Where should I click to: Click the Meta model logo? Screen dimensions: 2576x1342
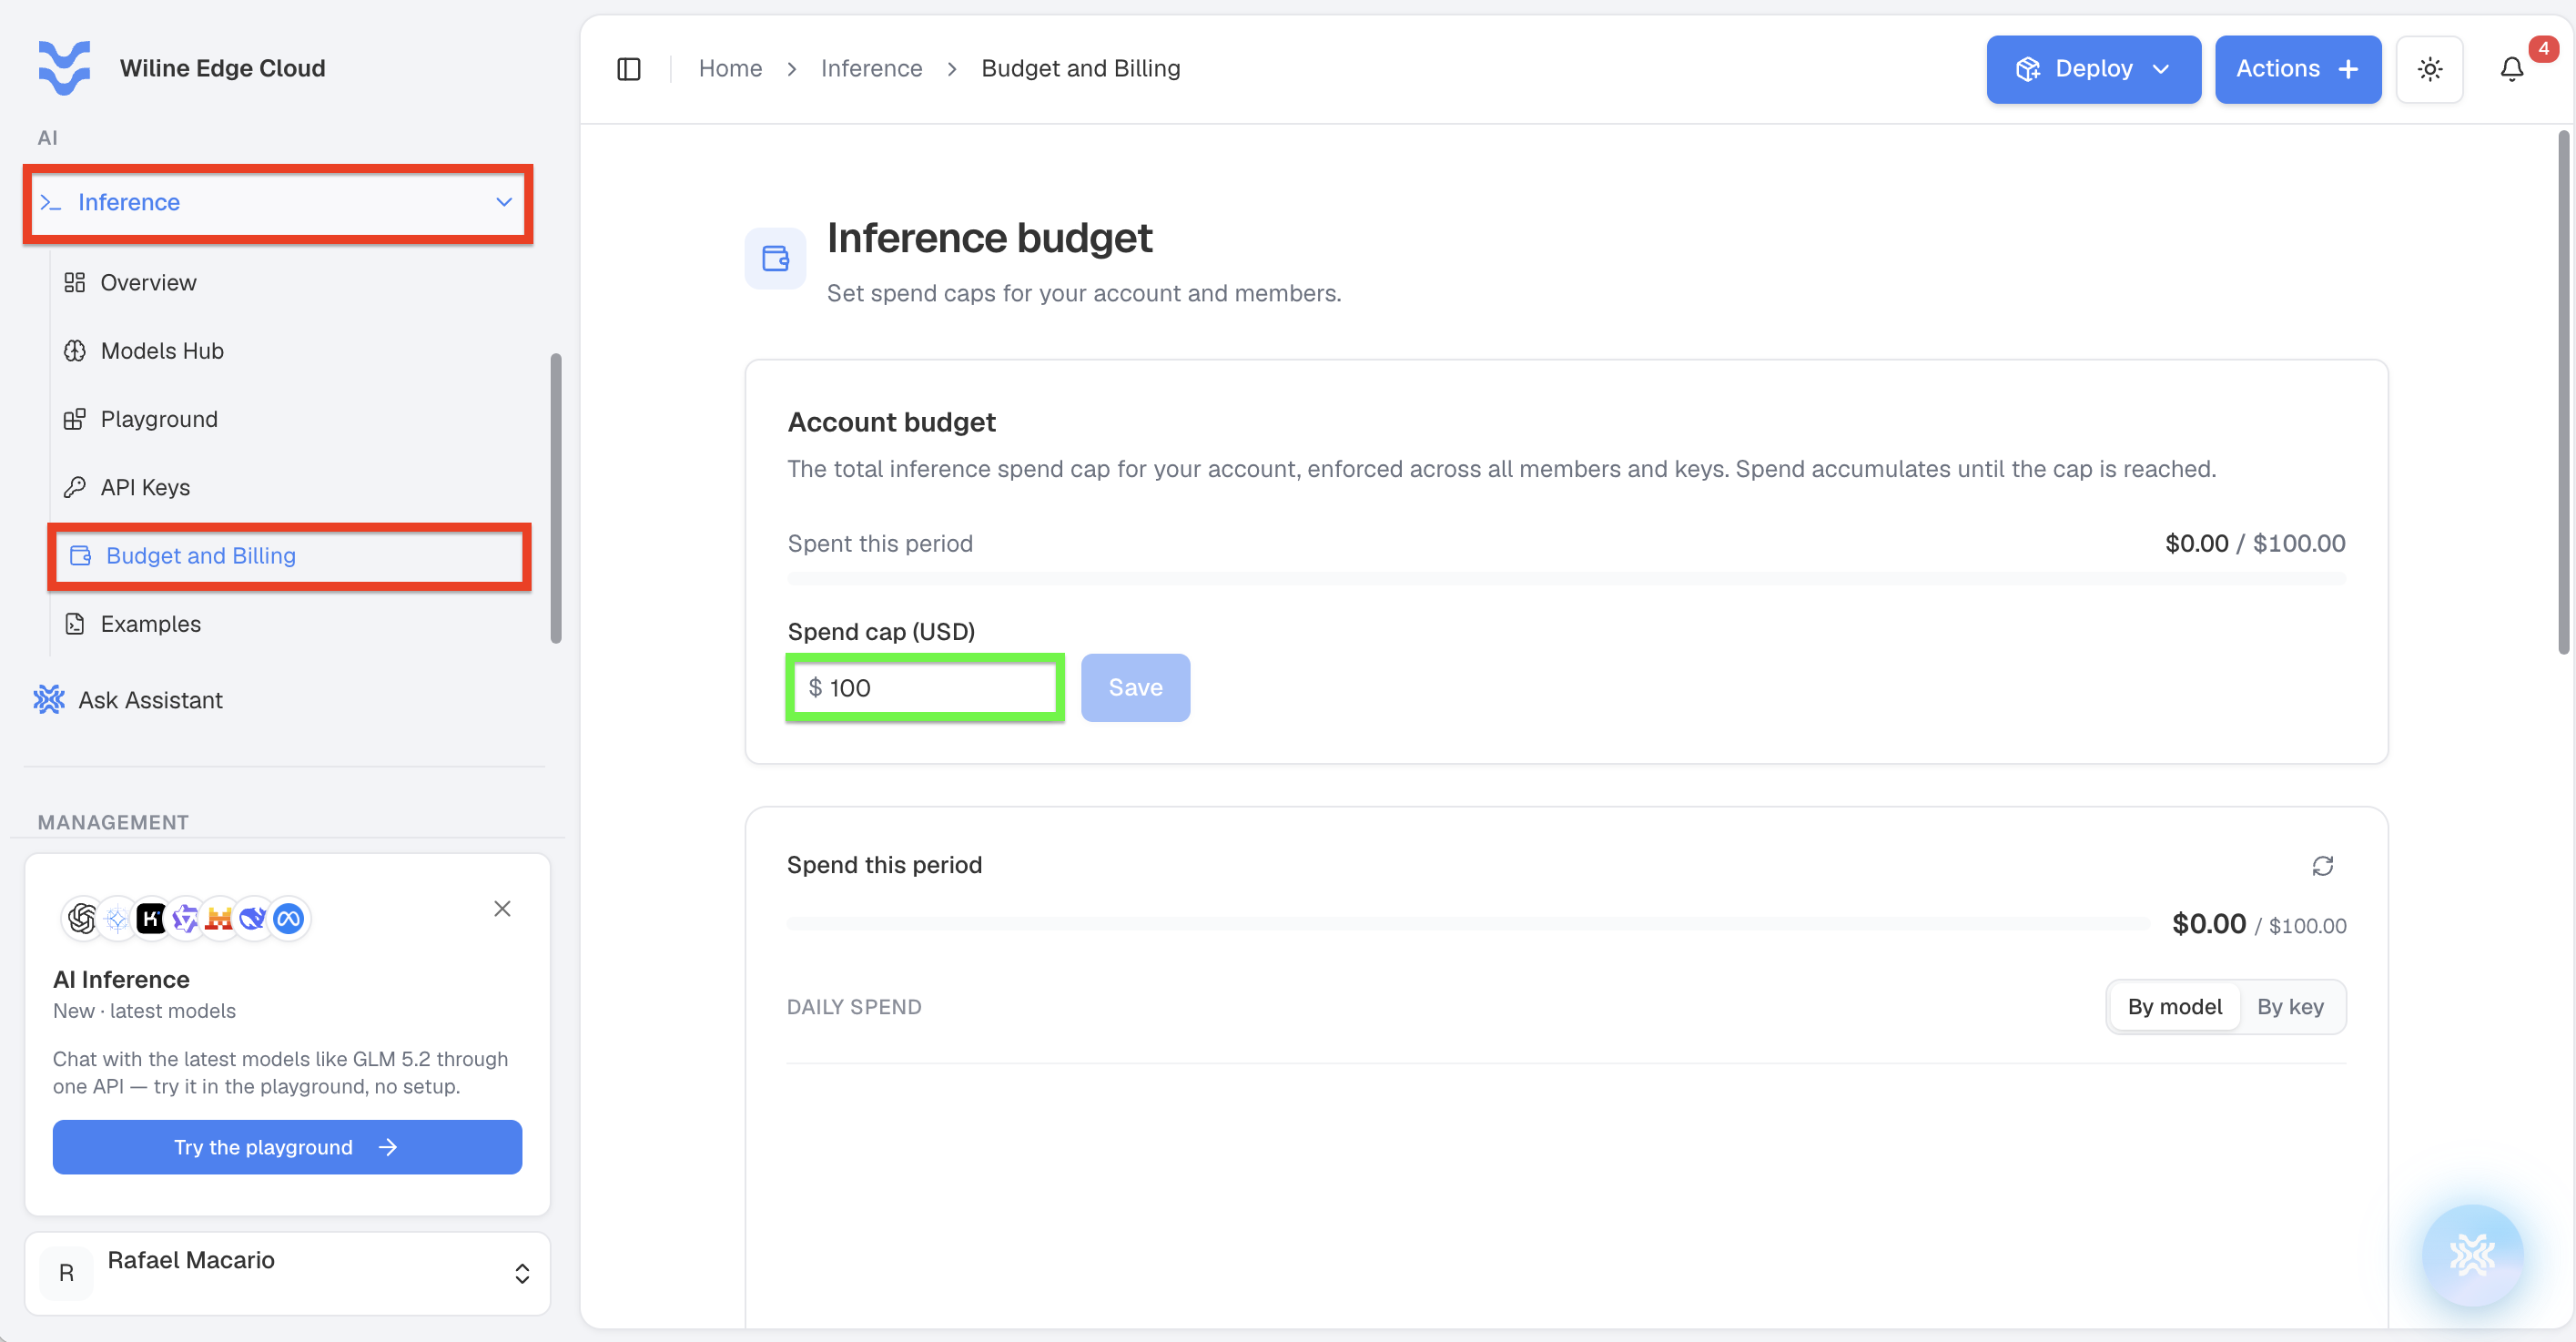pyautogui.click(x=288, y=918)
